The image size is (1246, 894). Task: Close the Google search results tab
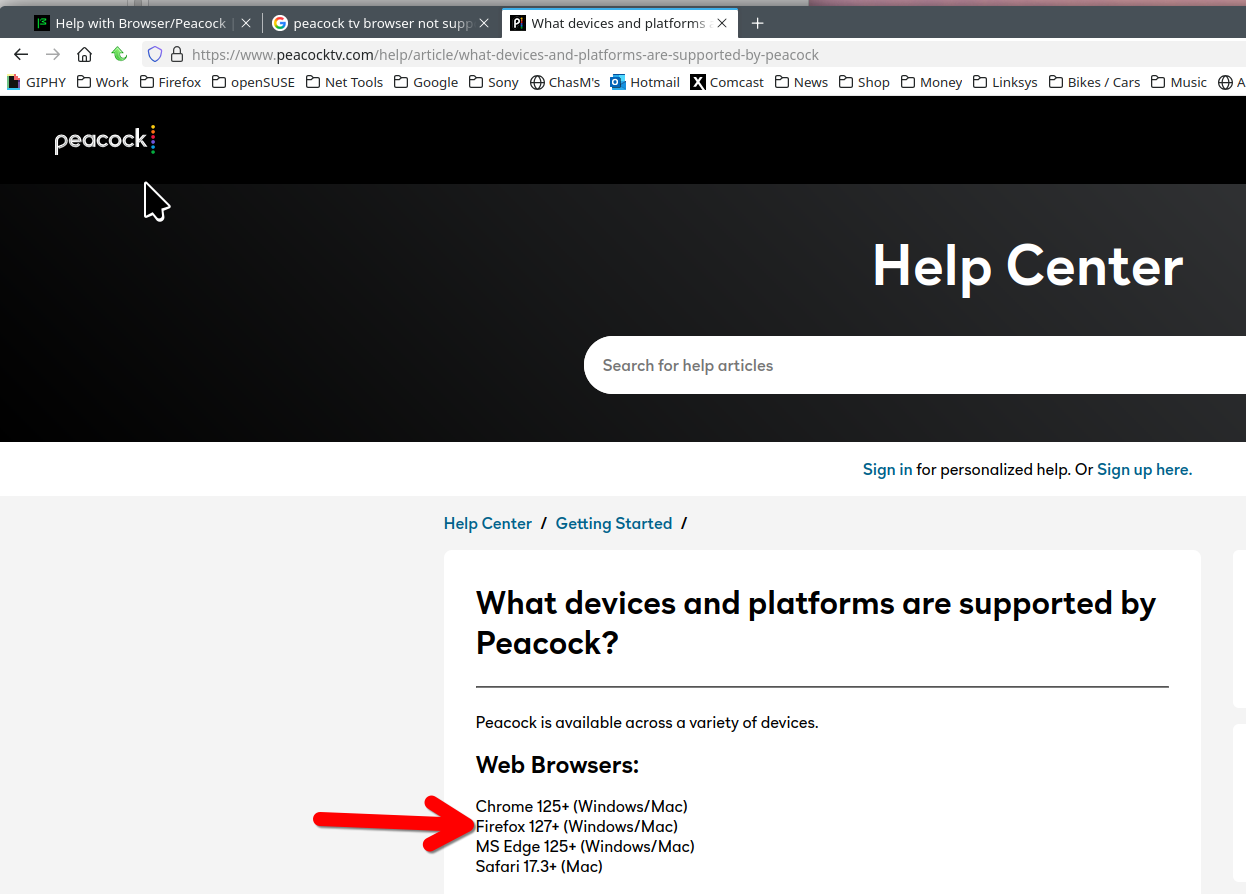point(484,23)
